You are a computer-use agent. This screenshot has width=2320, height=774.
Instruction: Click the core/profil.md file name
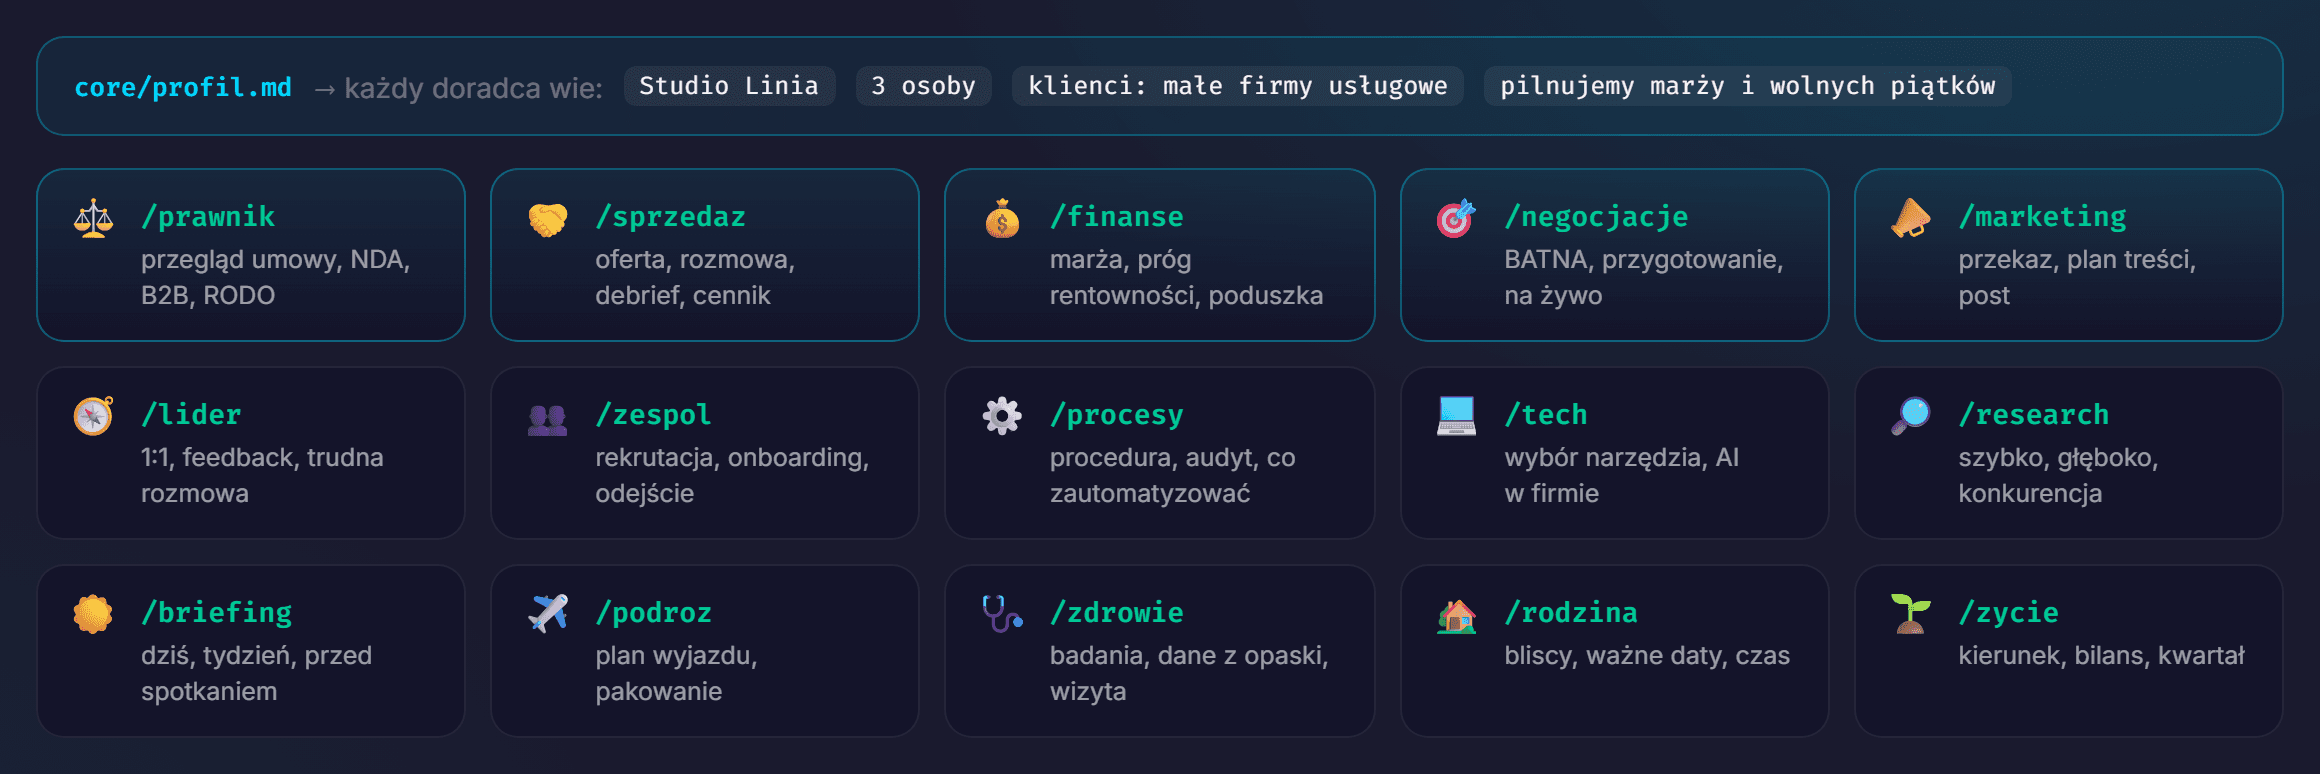(183, 87)
